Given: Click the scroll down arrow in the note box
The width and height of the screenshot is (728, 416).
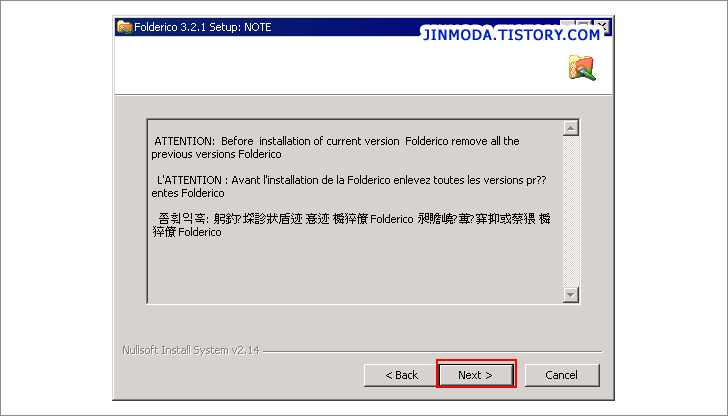Looking at the screenshot, I should click(571, 294).
